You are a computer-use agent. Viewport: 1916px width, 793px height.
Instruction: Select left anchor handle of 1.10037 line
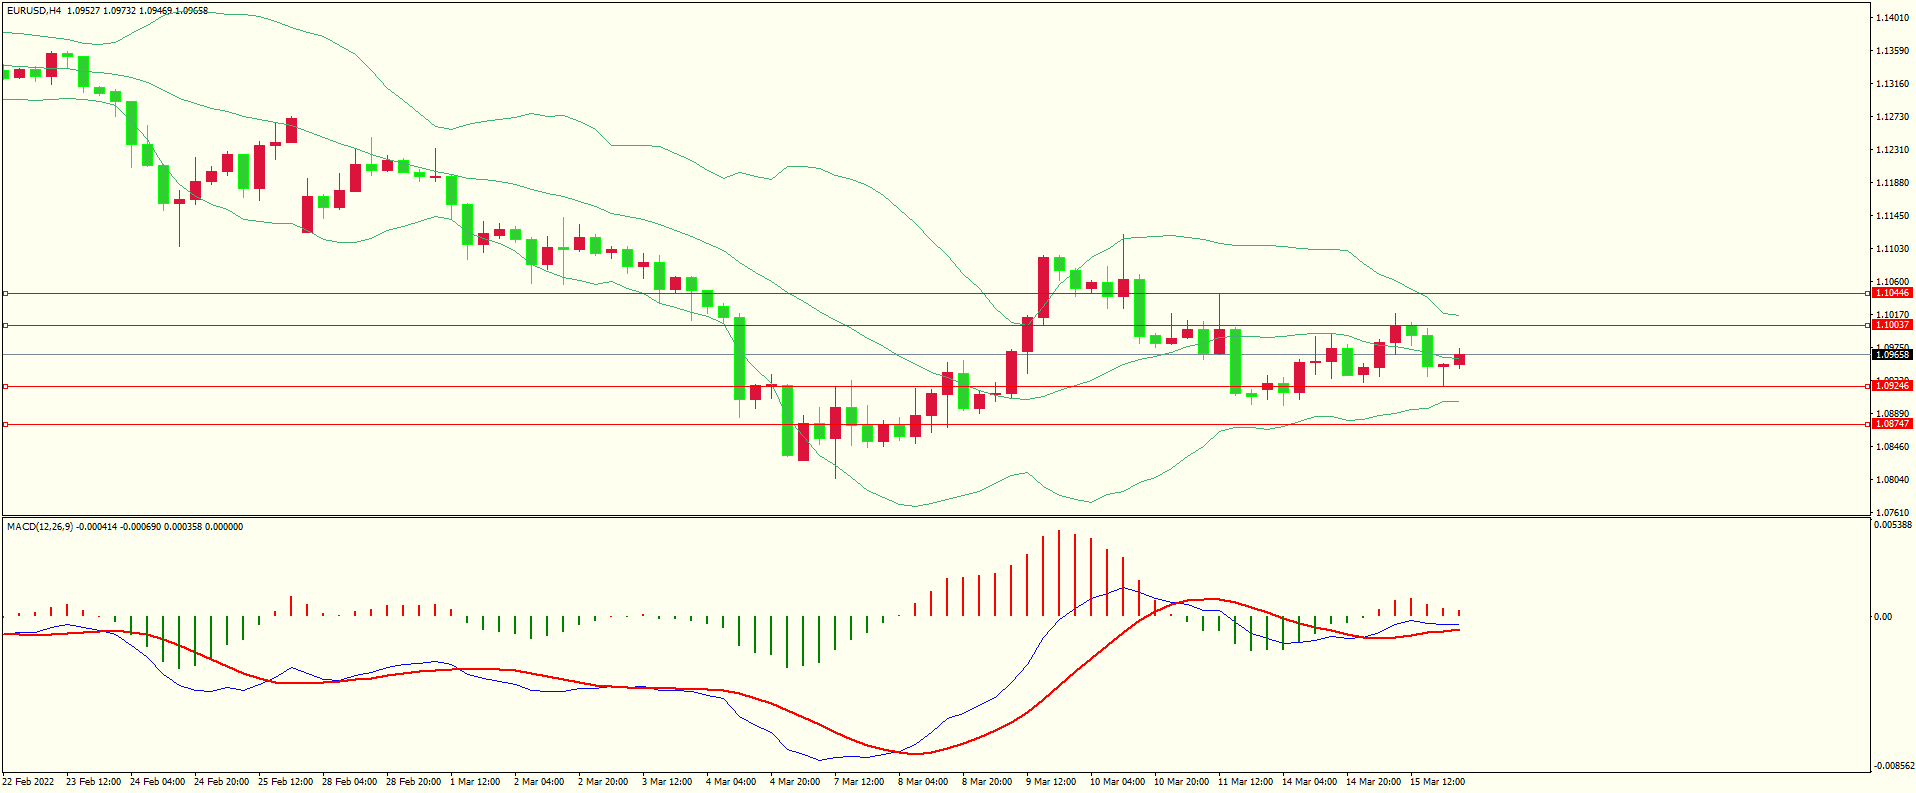5,325
